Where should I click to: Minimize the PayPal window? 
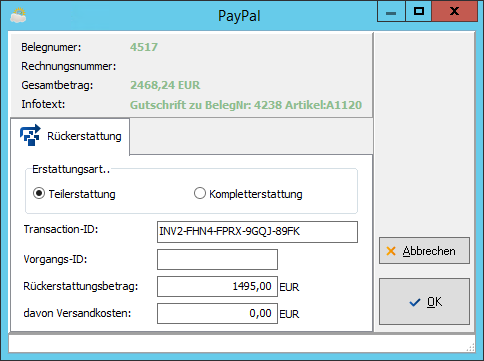point(391,12)
